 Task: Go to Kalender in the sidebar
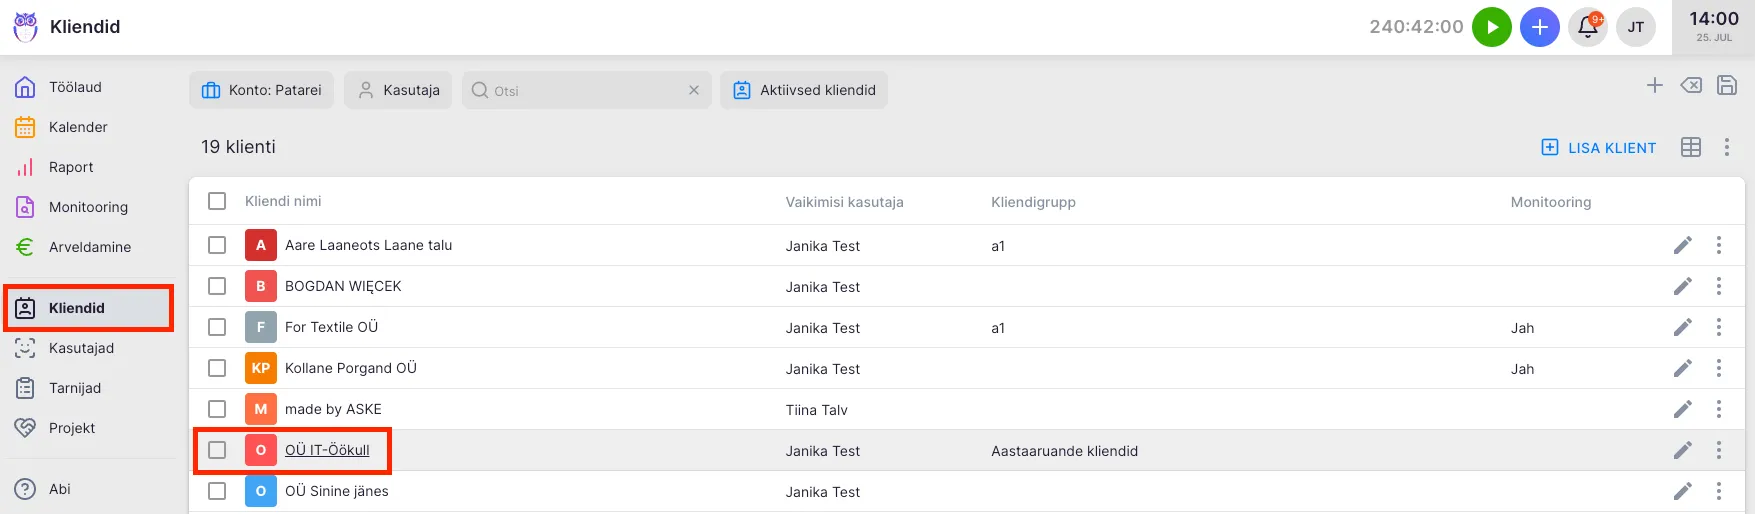click(78, 127)
